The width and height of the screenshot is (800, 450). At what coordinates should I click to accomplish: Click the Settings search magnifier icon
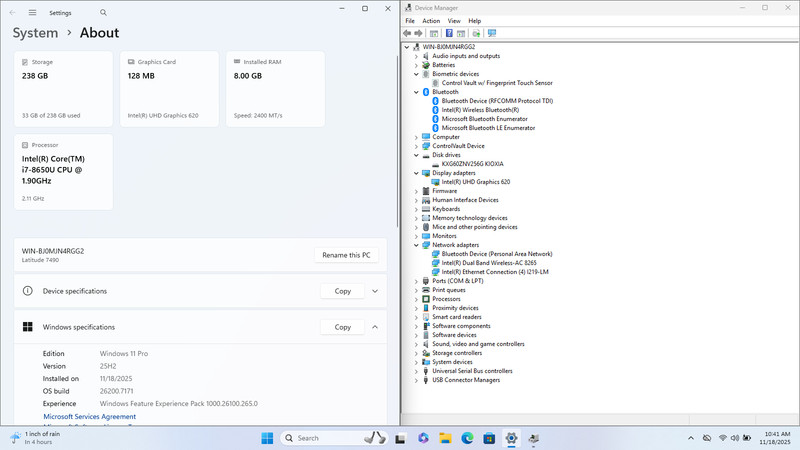(x=104, y=13)
